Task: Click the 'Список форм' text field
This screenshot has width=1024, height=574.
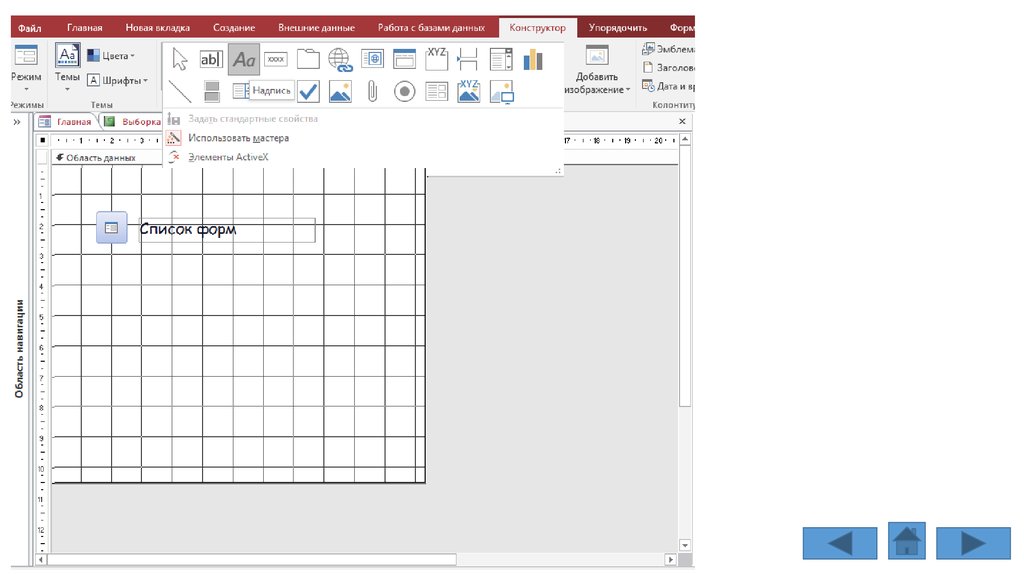Action: tap(227, 230)
